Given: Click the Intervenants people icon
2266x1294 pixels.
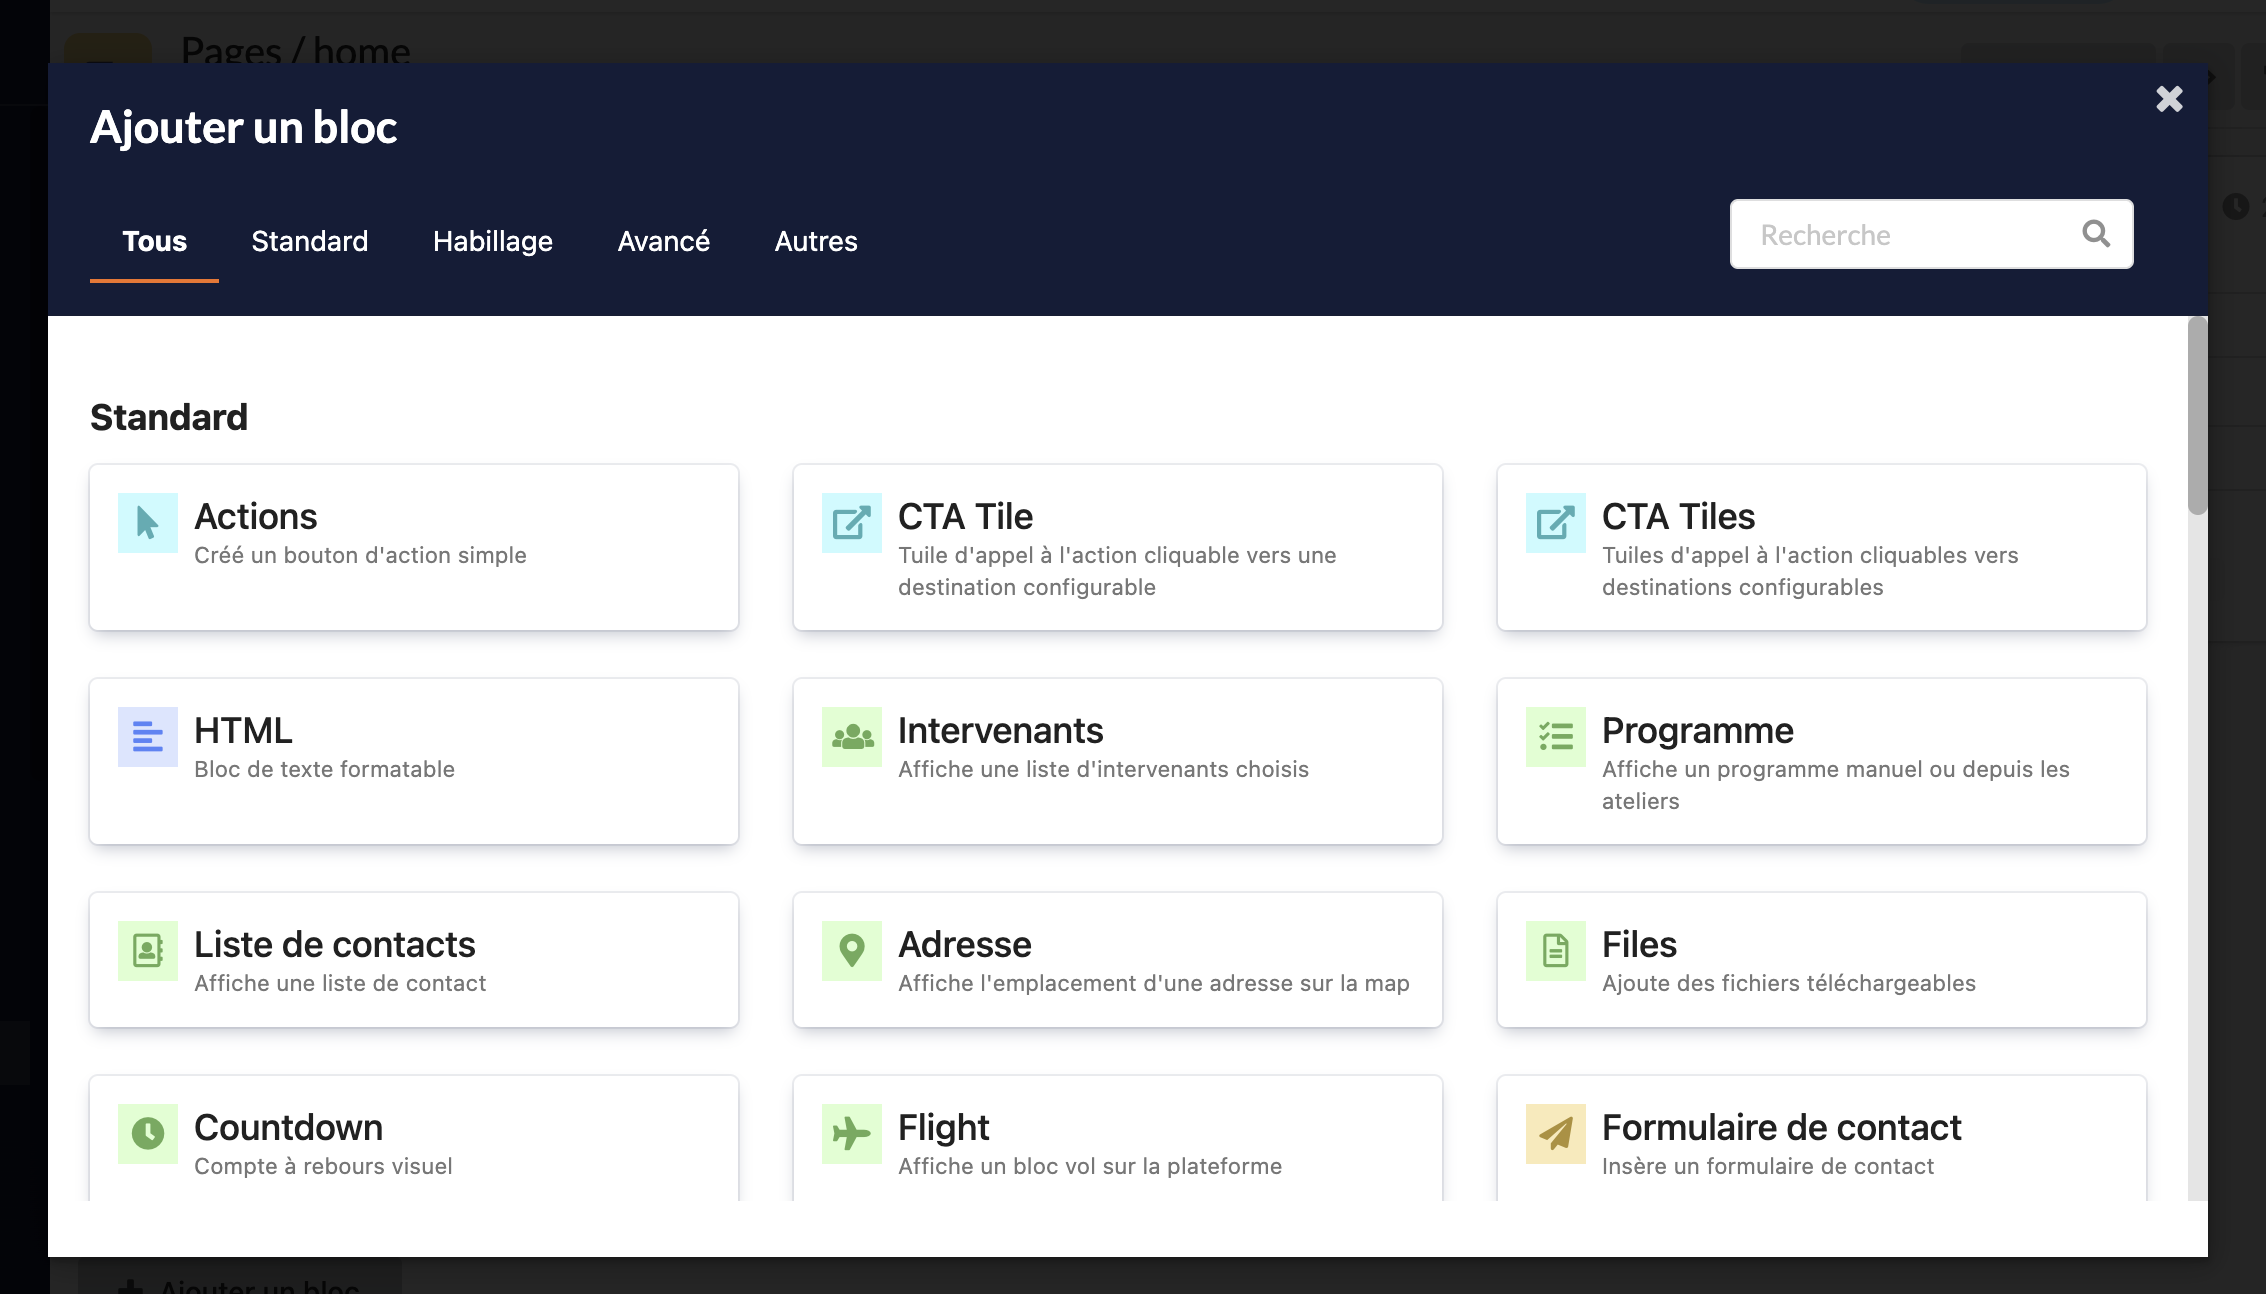Looking at the screenshot, I should click(852, 737).
